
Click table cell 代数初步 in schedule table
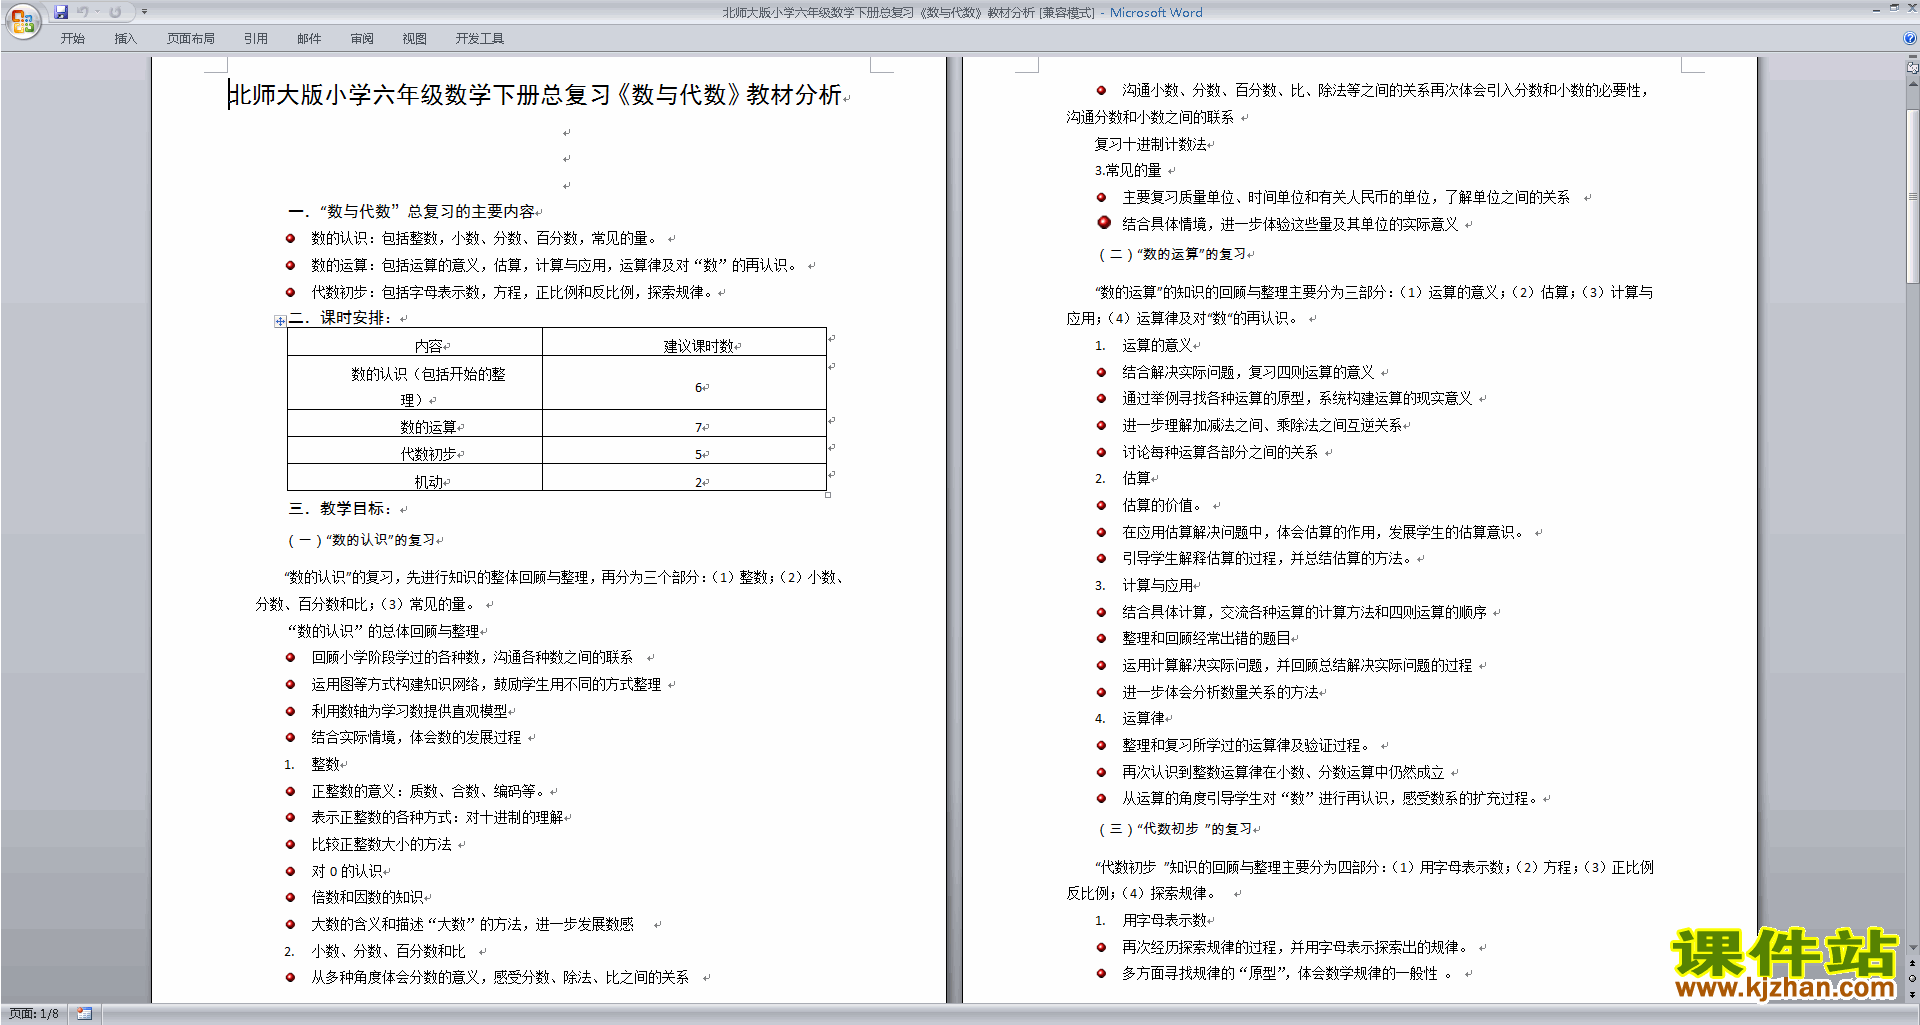click(x=415, y=451)
